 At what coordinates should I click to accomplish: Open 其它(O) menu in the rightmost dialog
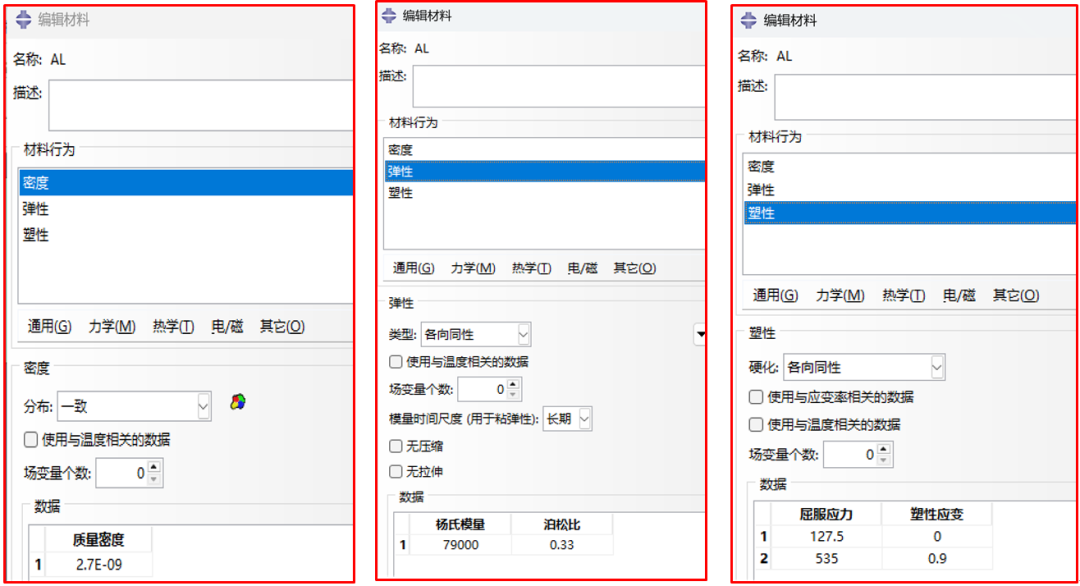pyautogui.click(x=1015, y=295)
